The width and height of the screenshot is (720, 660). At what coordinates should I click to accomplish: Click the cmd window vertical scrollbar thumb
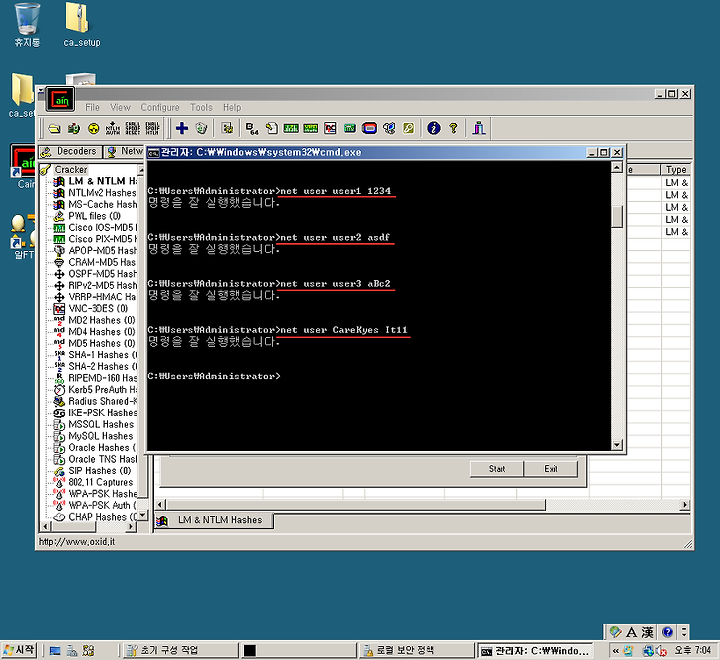(x=617, y=216)
